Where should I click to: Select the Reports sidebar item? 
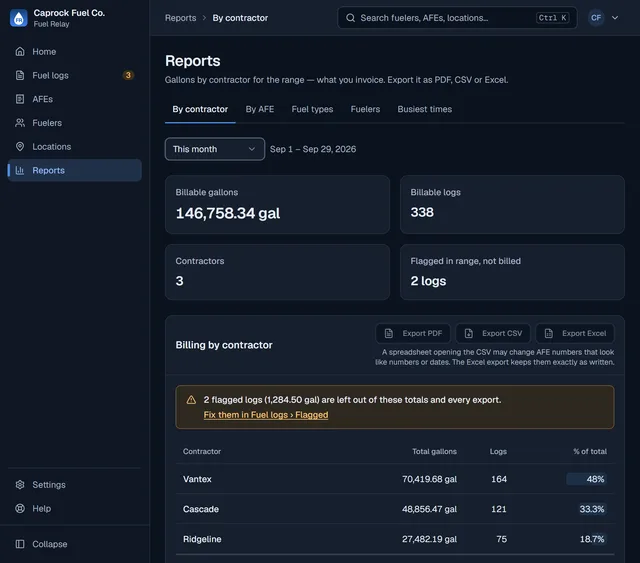pos(74,170)
